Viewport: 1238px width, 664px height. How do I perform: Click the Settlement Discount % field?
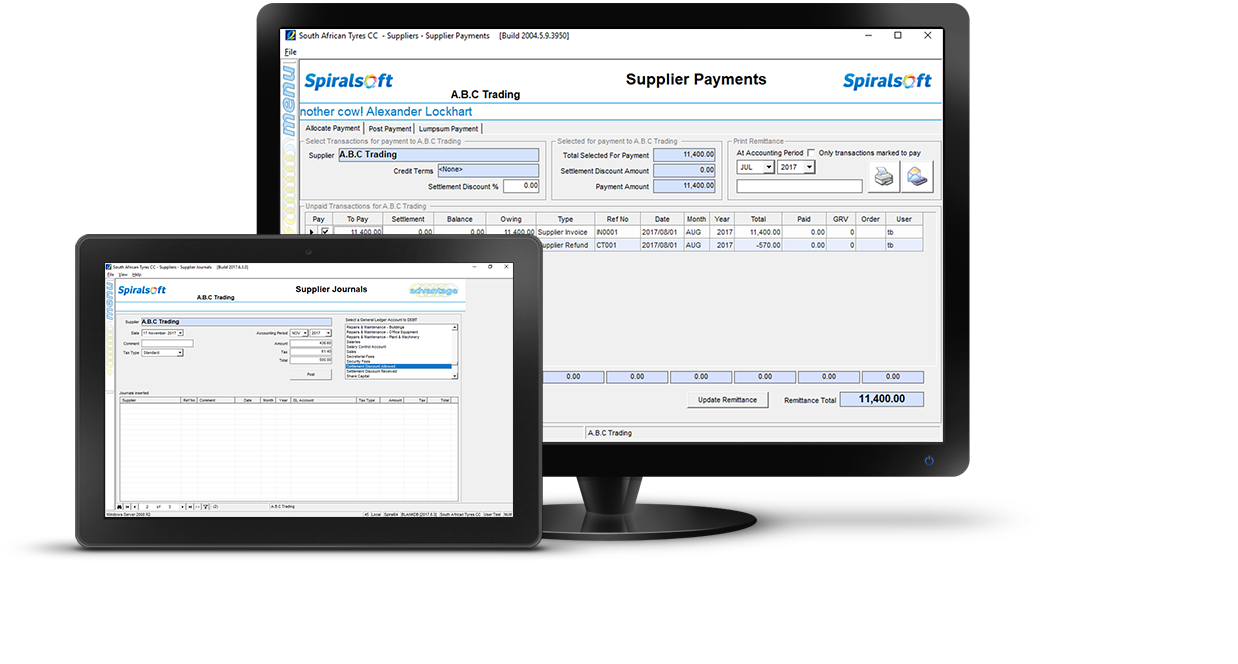(x=521, y=186)
